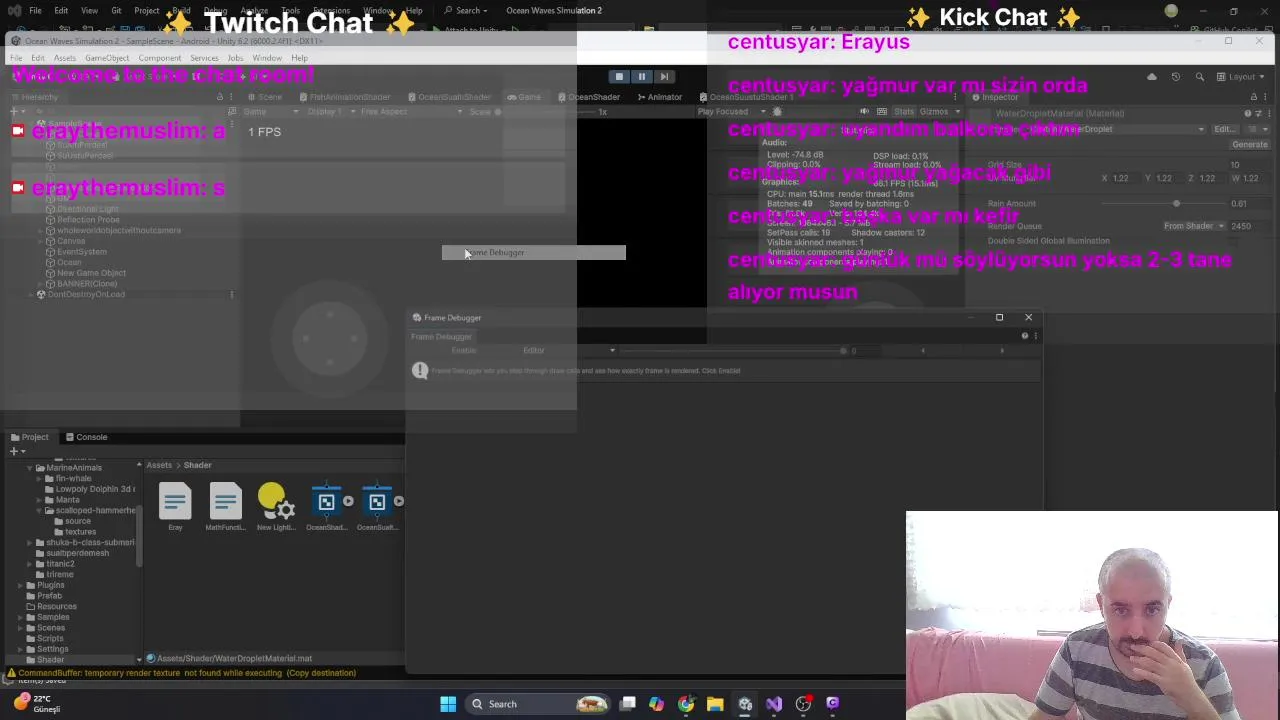This screenshot has height=720, width=1280.
Task: Maximize the Frame Debugger window
Action: coord(999,318)
